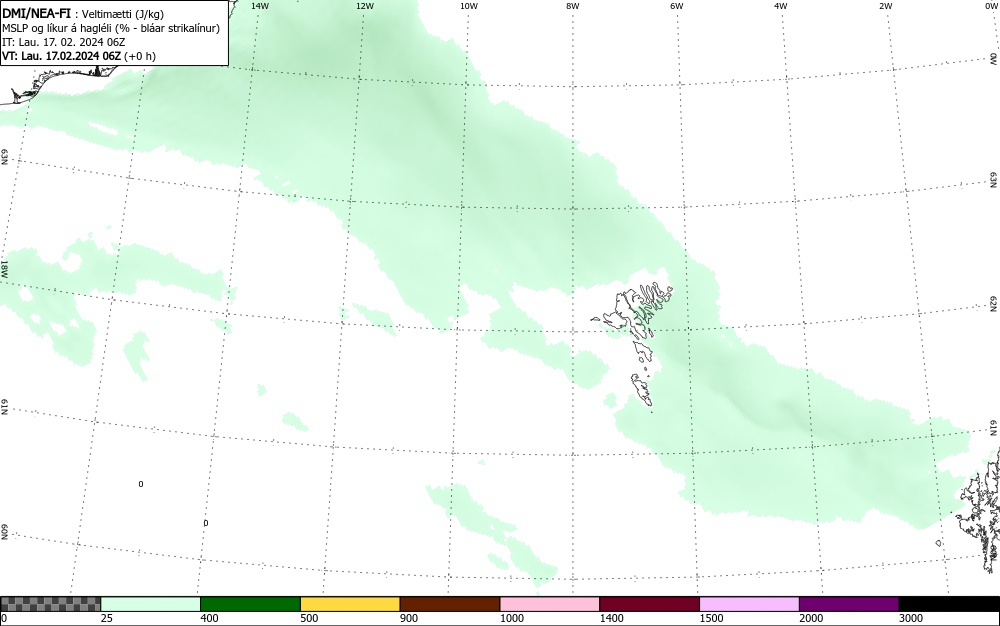Click the maroon 1400-1500 legend swatch
This screenshot has width=1000, height=626.
point(649,604)
